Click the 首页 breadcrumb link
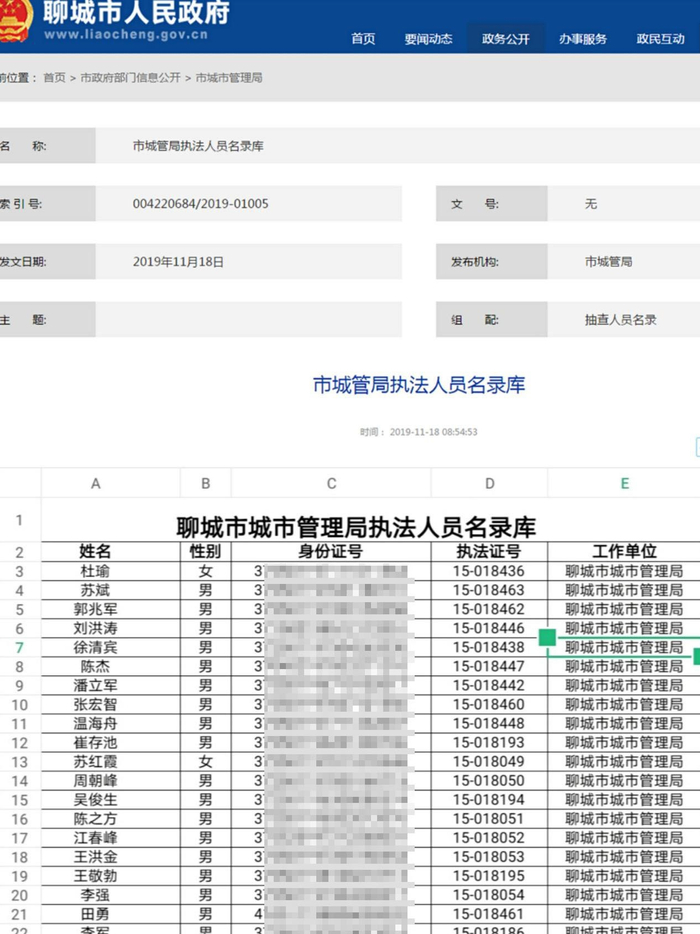The image size is (700, 934). (54, 77)
